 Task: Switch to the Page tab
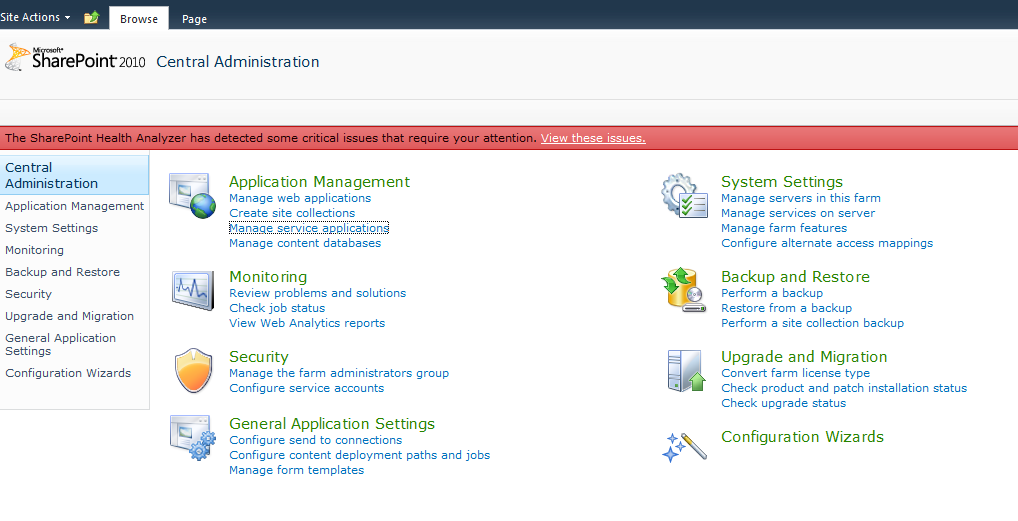point(194,19)
